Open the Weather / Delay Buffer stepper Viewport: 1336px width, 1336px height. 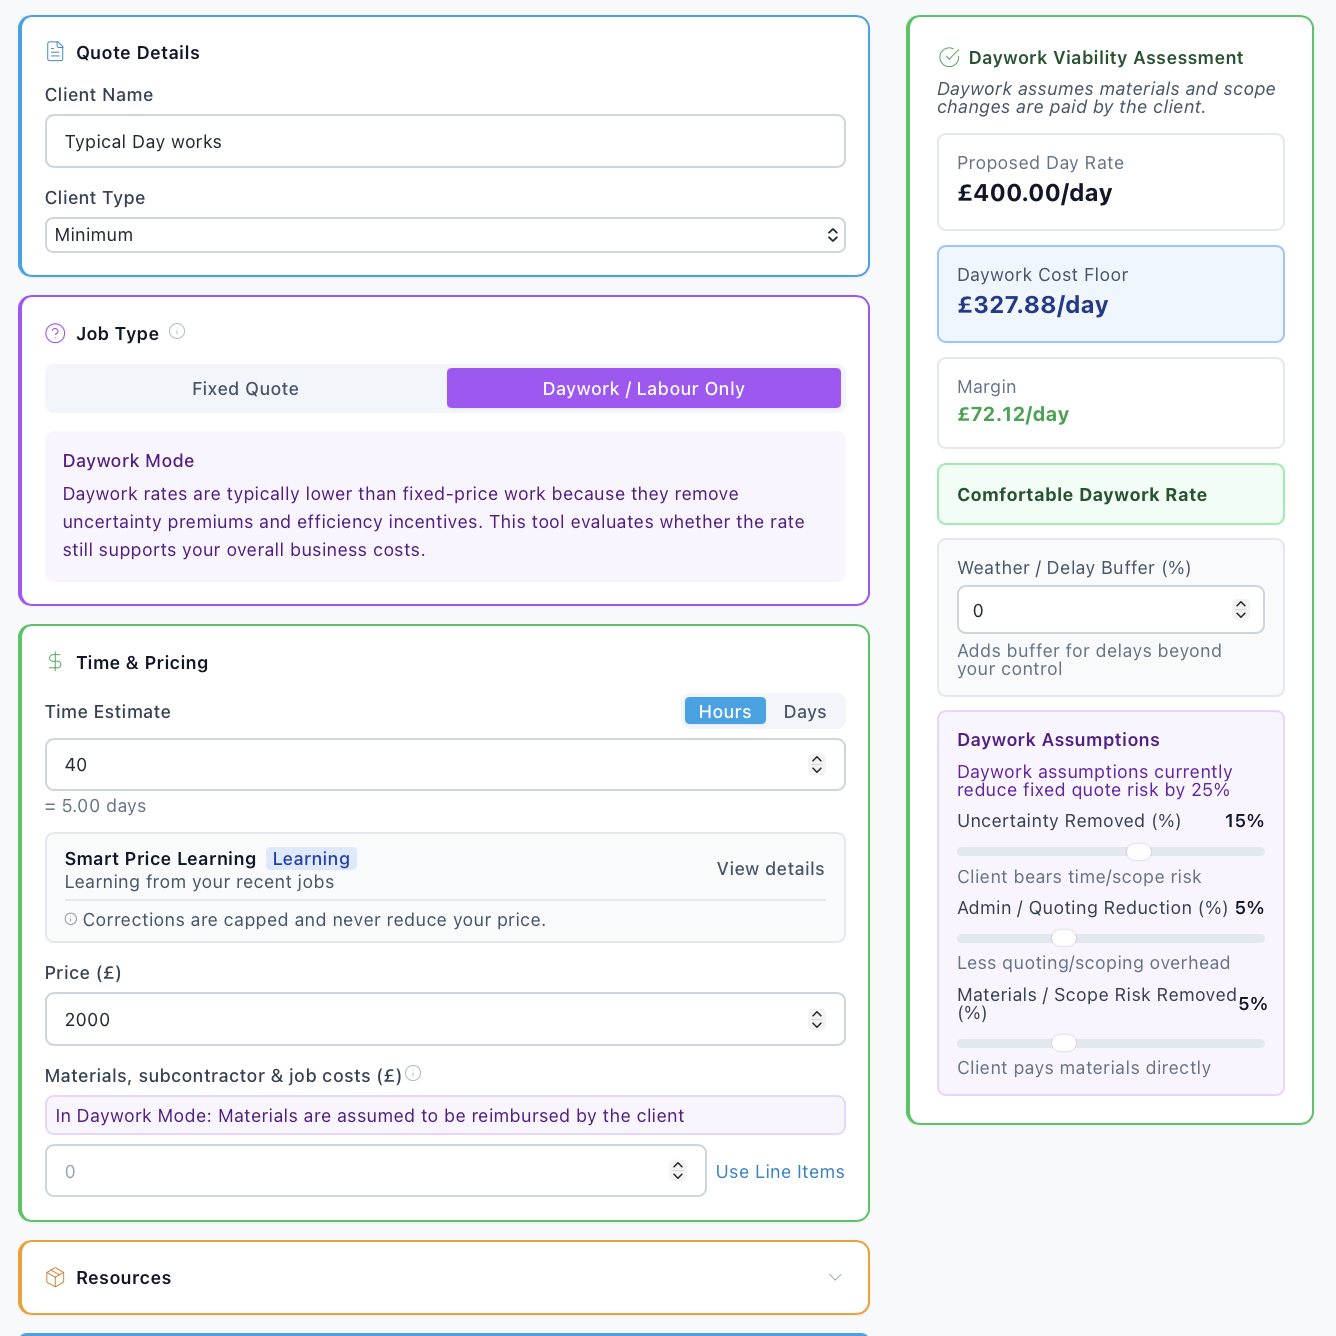[1240, 609]
